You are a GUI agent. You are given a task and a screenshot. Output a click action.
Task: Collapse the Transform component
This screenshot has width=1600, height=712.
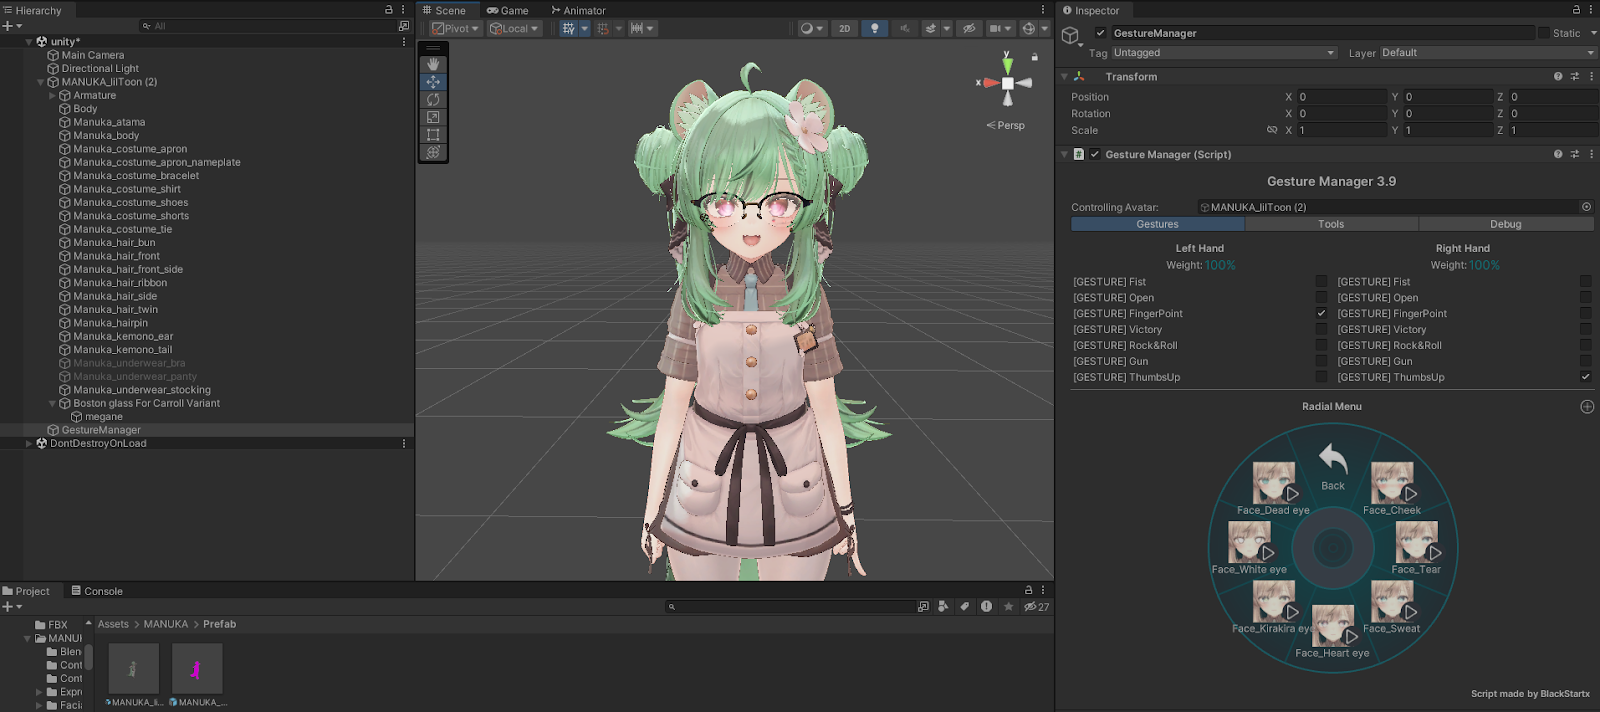[x=1065, y=77]
